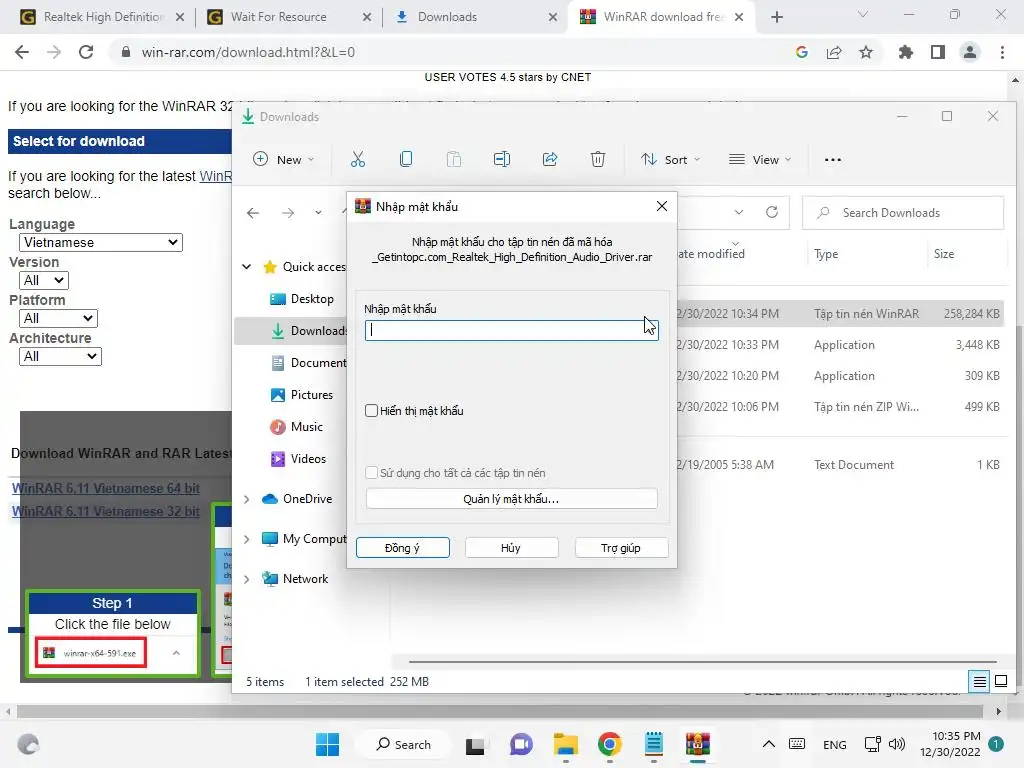The image size is (1024, 768).
Task: Click the Copy icon in Explorer toolbar
Action: point(406,159)
